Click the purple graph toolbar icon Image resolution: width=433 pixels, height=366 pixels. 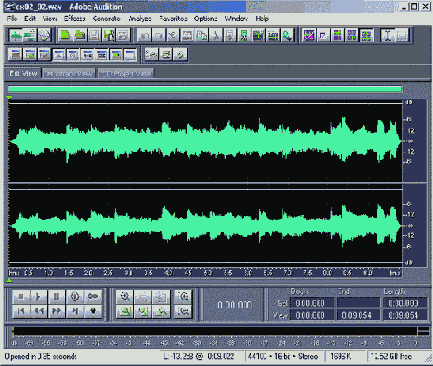(309, 35)
